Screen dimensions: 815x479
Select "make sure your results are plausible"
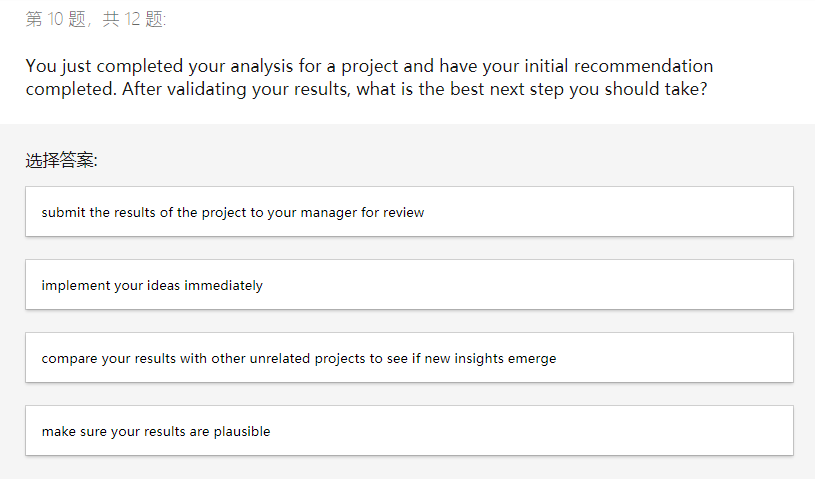409,431
